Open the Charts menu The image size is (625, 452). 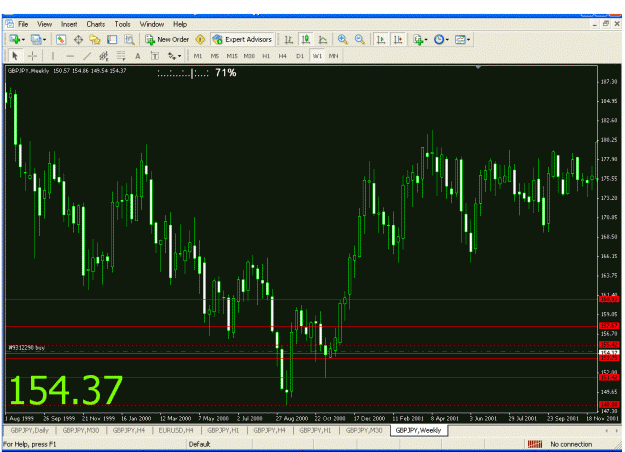pyautogui.click(x=96, y=24)
